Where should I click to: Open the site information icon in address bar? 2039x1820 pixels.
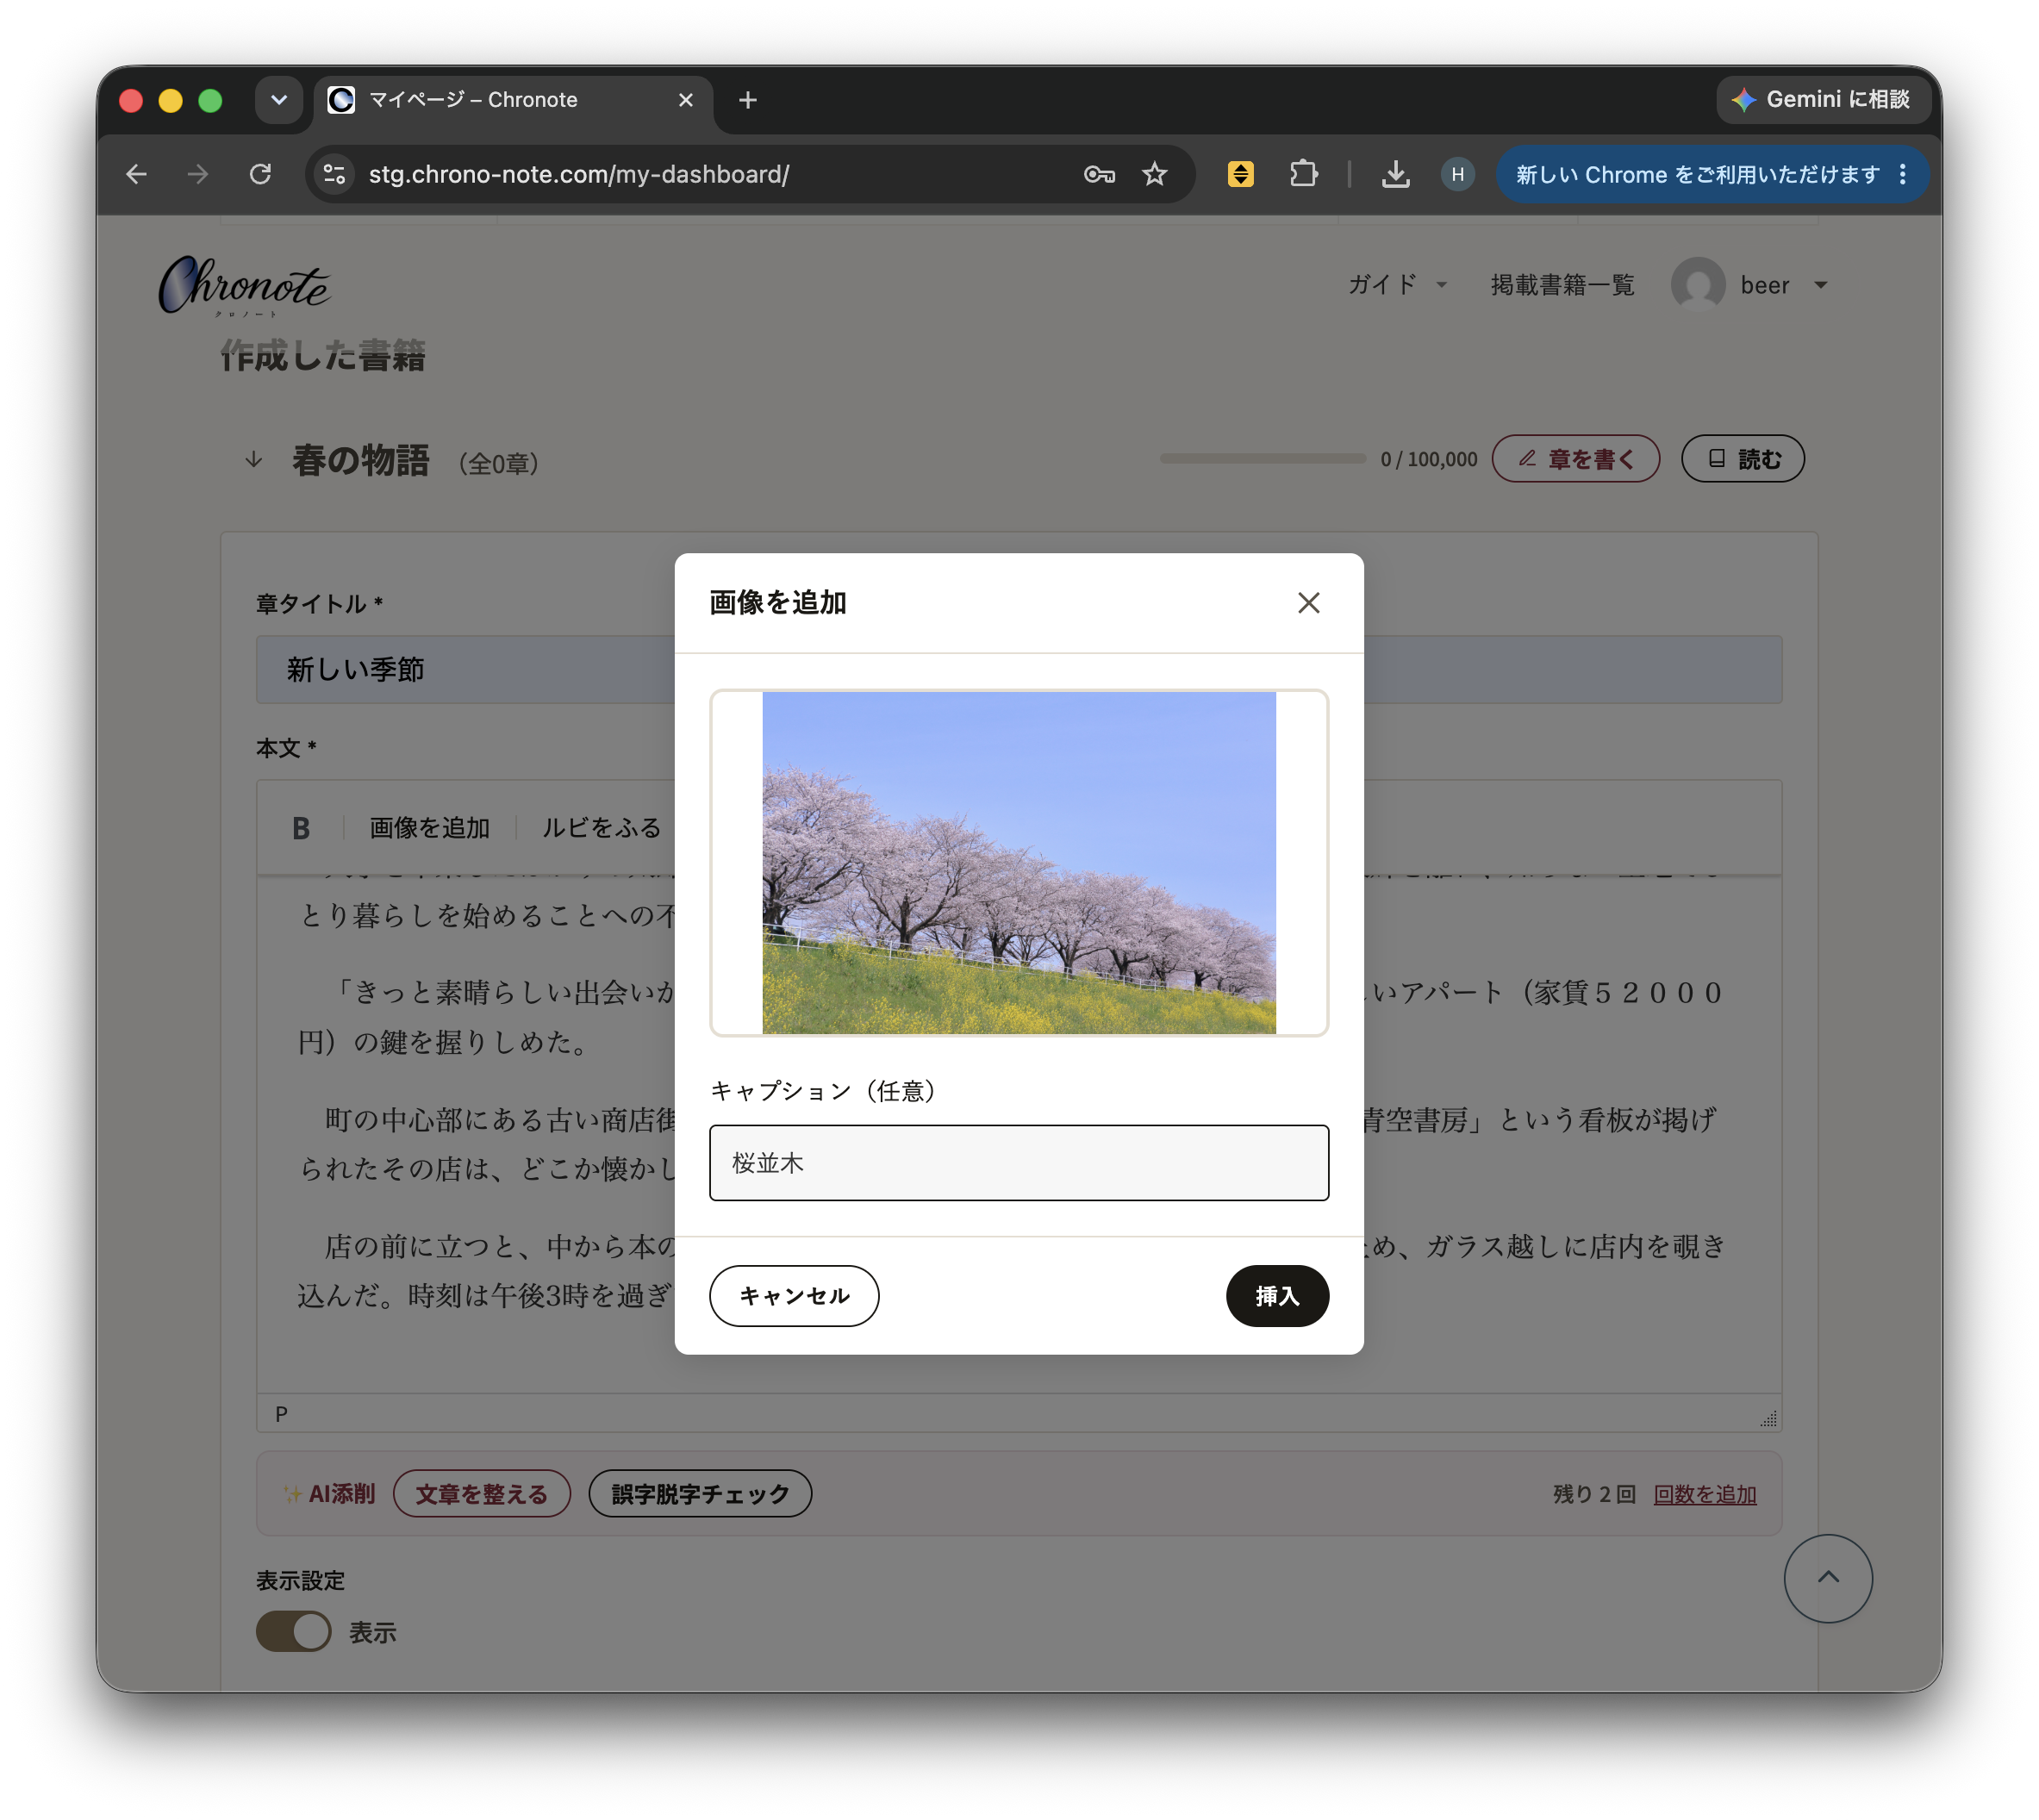[334, 174]
